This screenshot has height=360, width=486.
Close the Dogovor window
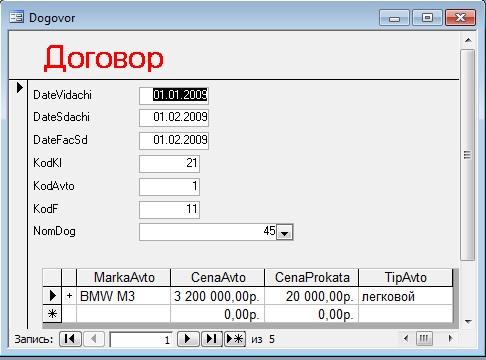[460, 17]
